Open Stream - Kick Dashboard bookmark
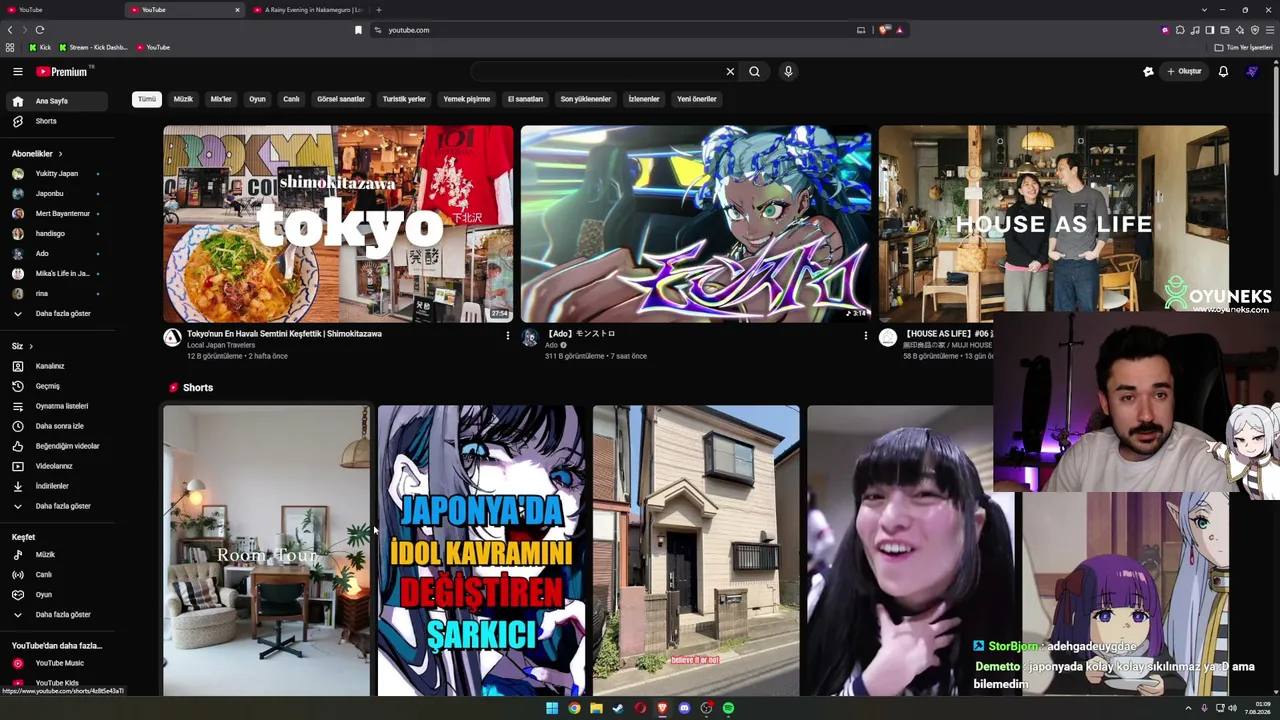Image resolution: width=1280 pixels, height=720 pixels. click(x=93, y=47)
